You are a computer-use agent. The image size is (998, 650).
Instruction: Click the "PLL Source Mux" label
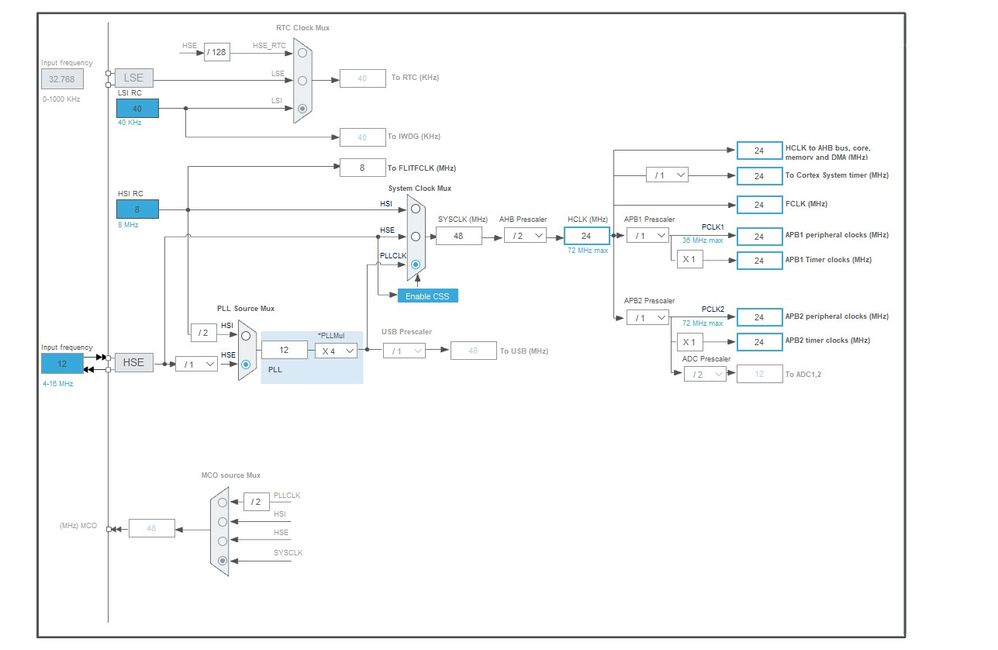pos(246,309)
